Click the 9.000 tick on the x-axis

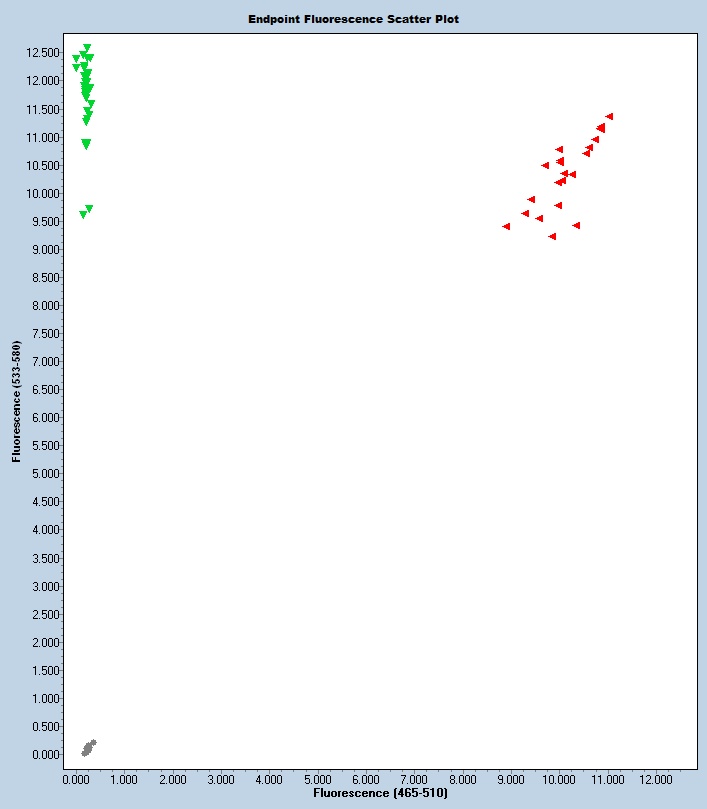coord(510,777)
